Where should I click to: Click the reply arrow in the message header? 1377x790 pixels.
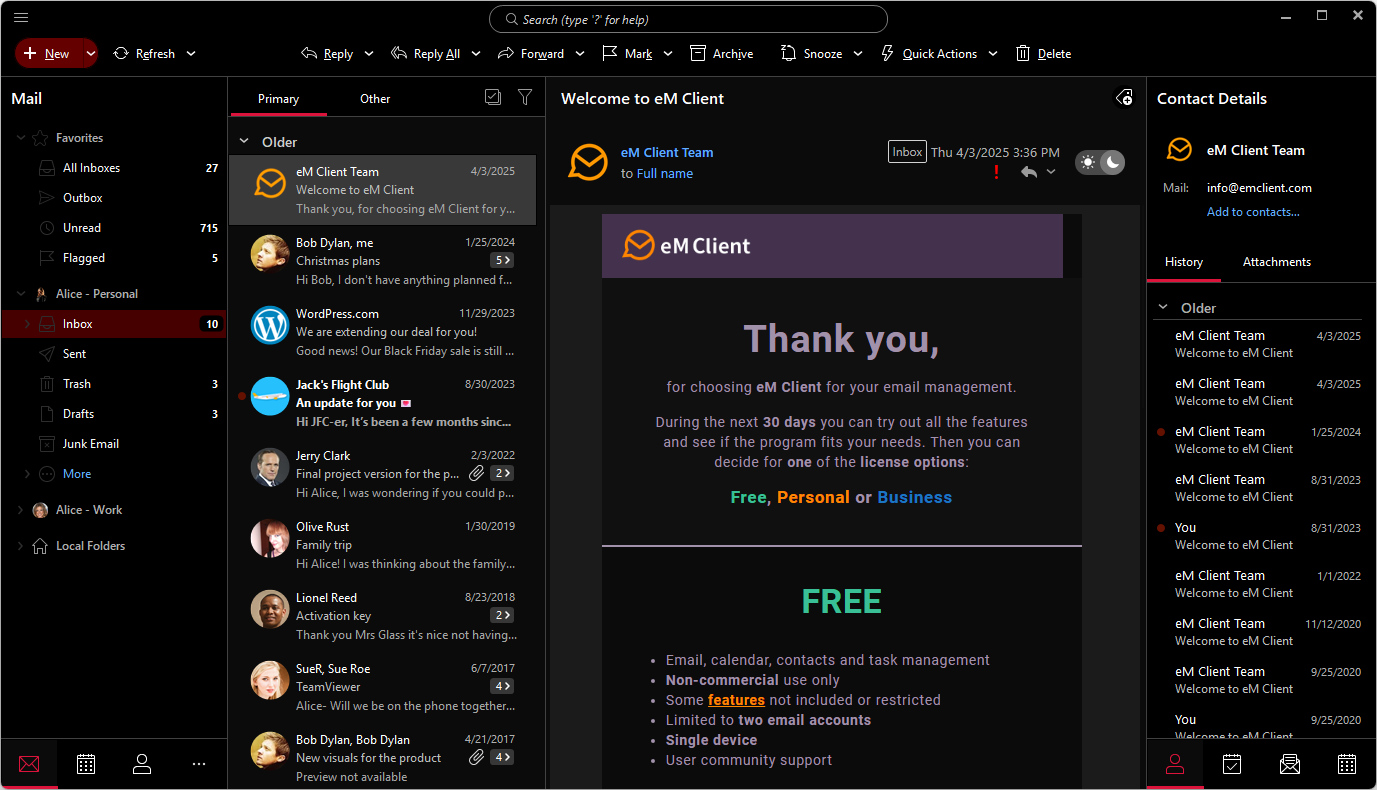click(x=1029, y=172)
